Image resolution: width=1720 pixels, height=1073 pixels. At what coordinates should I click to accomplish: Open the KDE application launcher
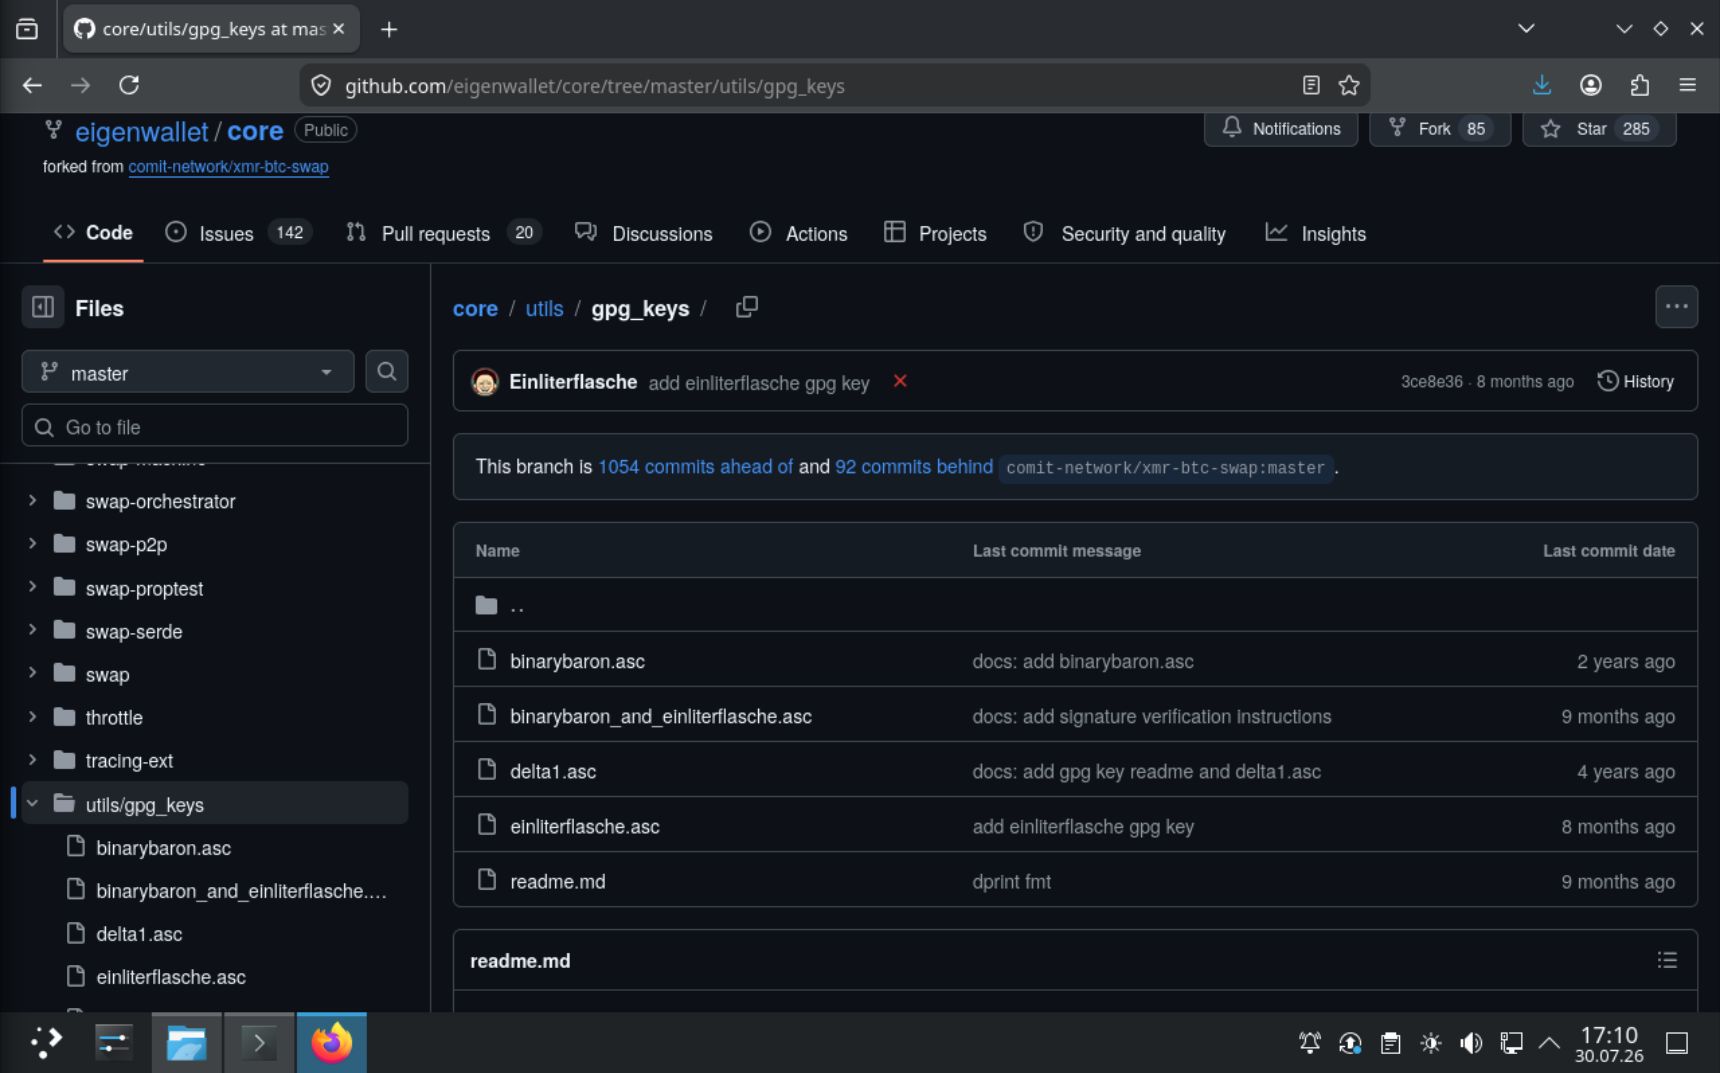tap(46, 1042)
